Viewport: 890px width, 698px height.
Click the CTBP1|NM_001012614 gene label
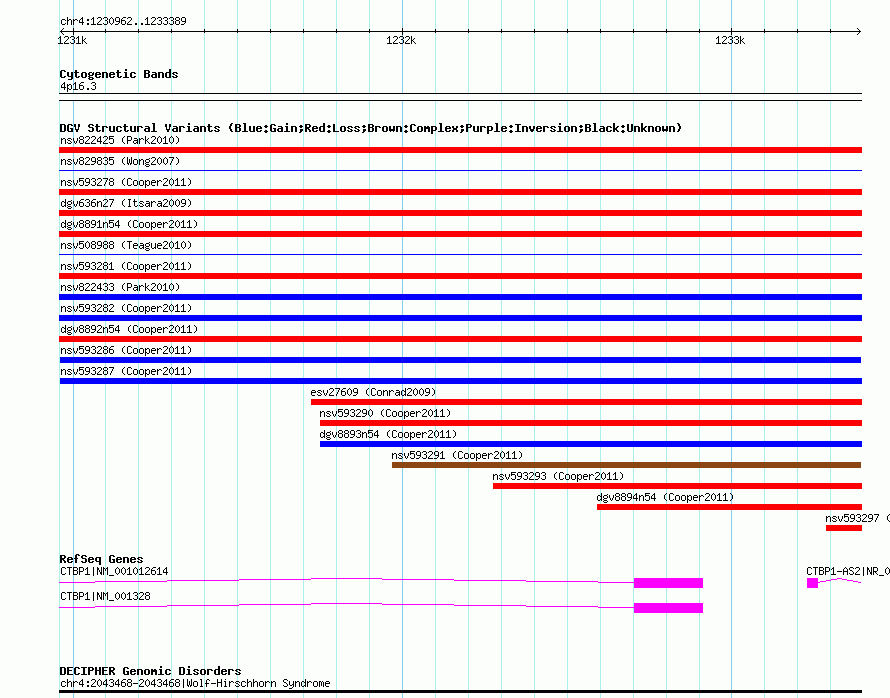(114, 571)
